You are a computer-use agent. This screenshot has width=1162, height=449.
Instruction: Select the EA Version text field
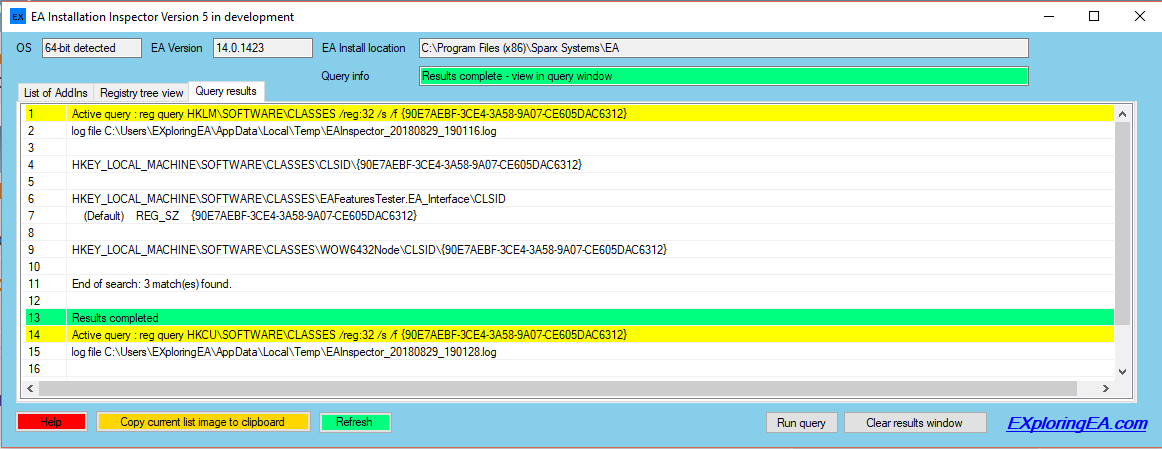click(262, 48)
